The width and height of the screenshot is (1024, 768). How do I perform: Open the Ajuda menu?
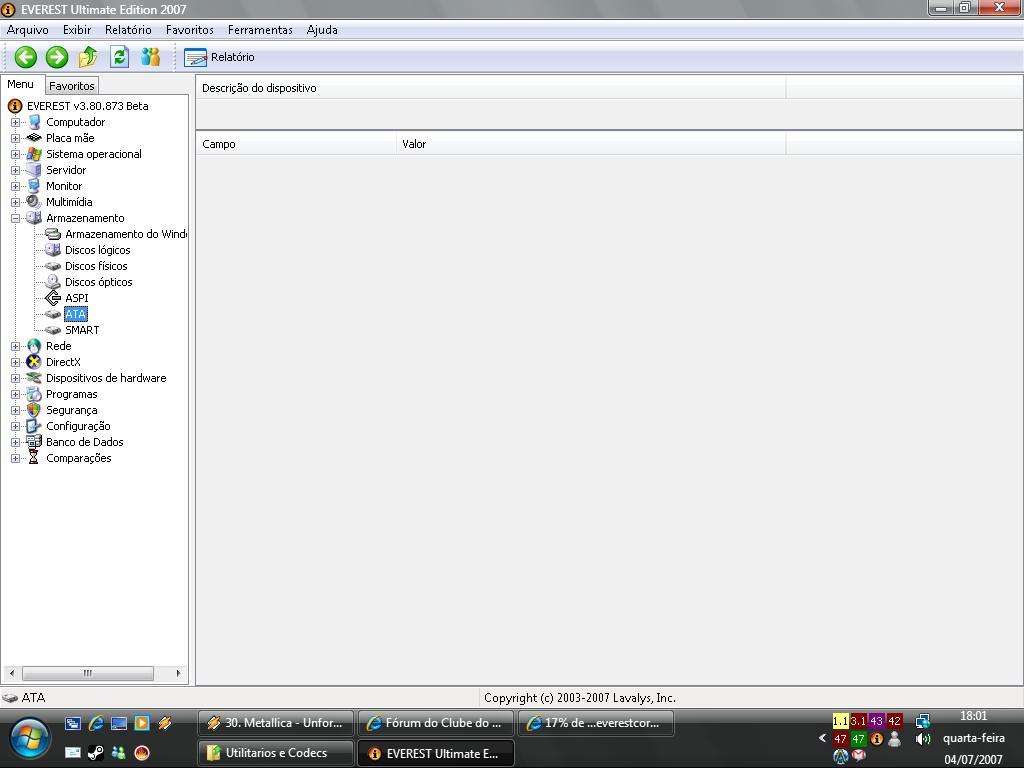pos(322,30)
